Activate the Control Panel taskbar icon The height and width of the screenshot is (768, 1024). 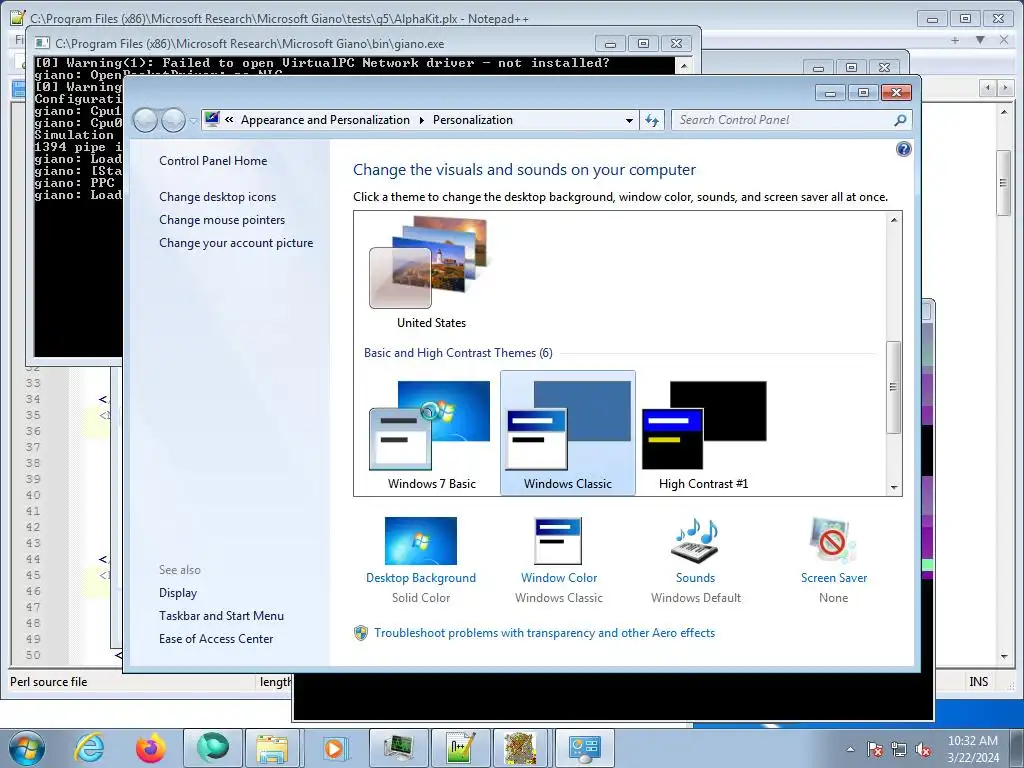tap(583, 748)
